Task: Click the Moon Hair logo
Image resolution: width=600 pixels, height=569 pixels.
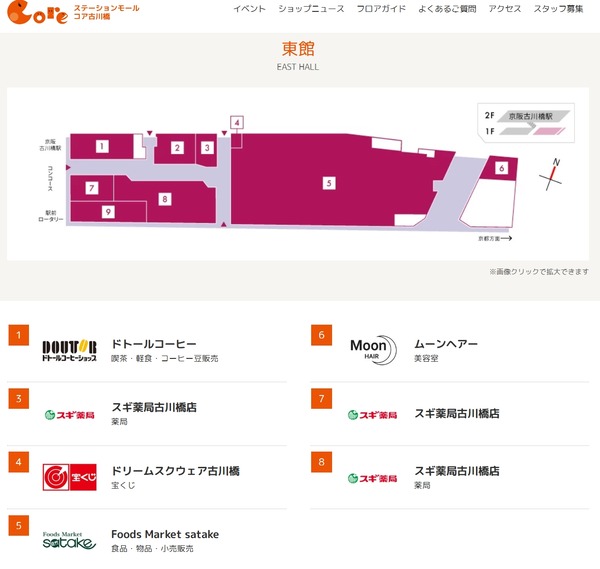Action: [373, 350]
